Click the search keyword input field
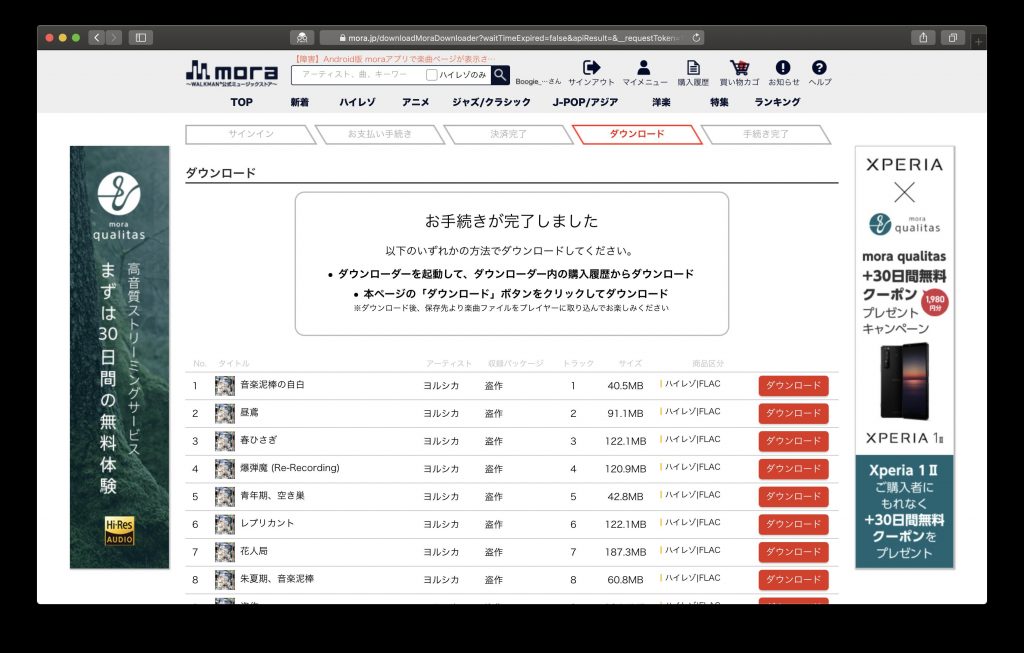Viewport: 1024px width, 653px height. click(358, 75)
